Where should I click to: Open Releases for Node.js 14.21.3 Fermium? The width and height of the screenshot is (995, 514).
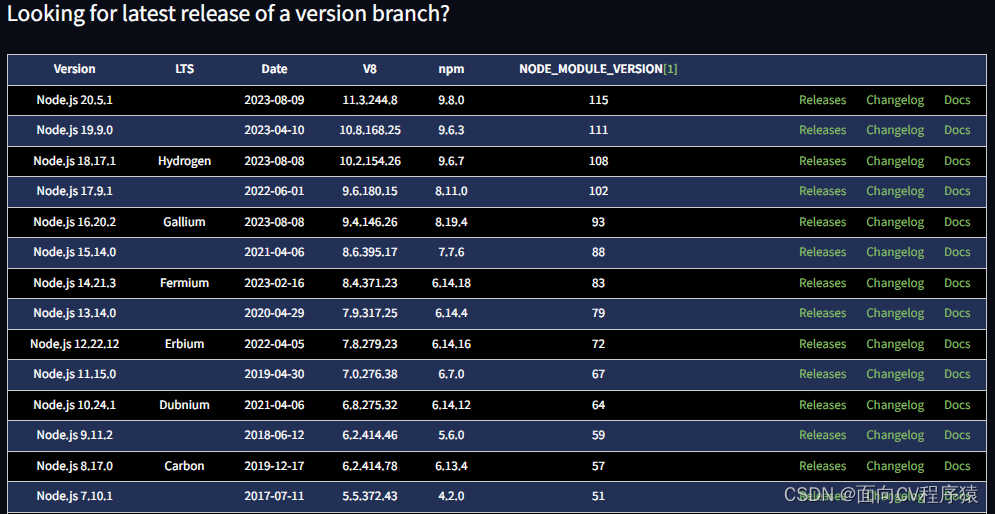[822, 283]
